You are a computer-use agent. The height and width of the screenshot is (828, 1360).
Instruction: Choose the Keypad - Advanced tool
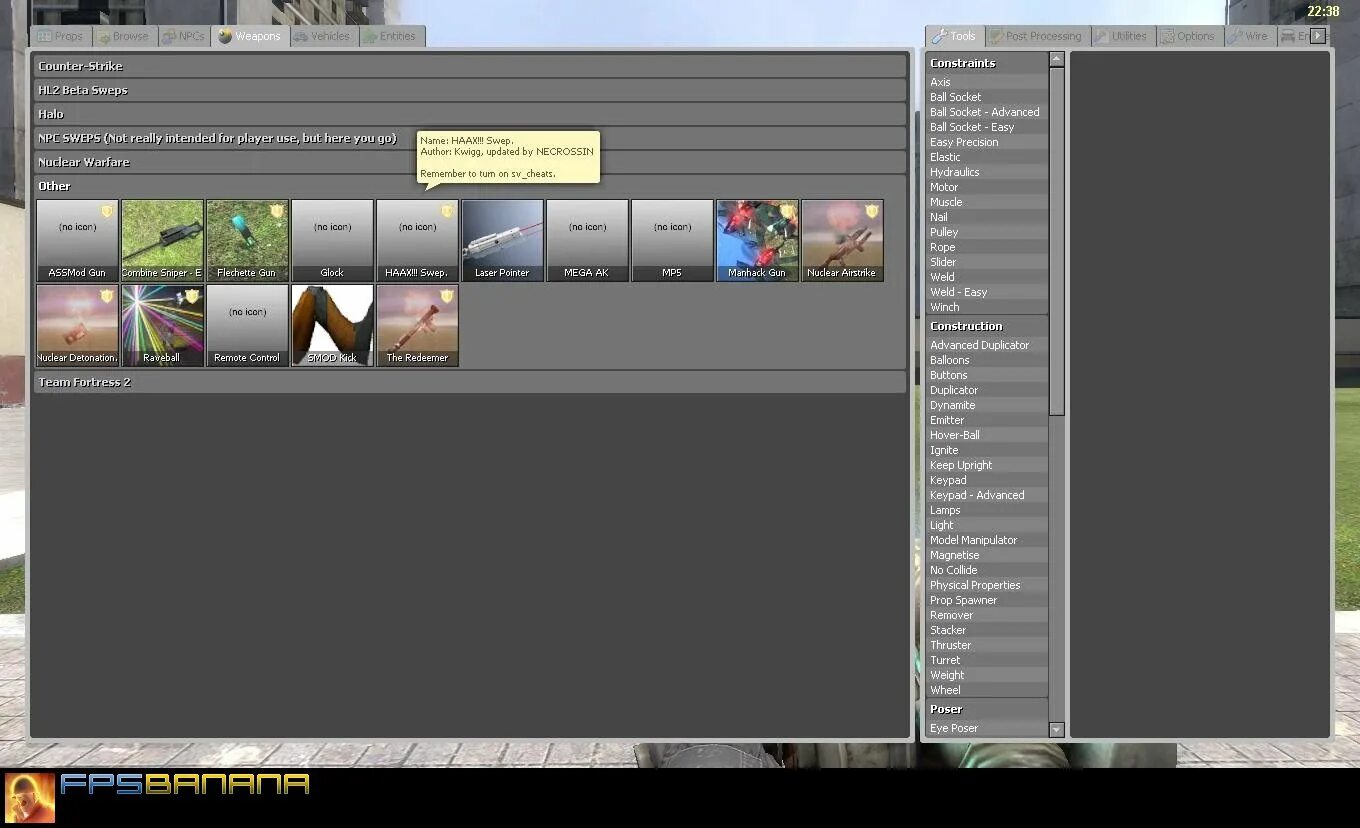tap(987, 495)
